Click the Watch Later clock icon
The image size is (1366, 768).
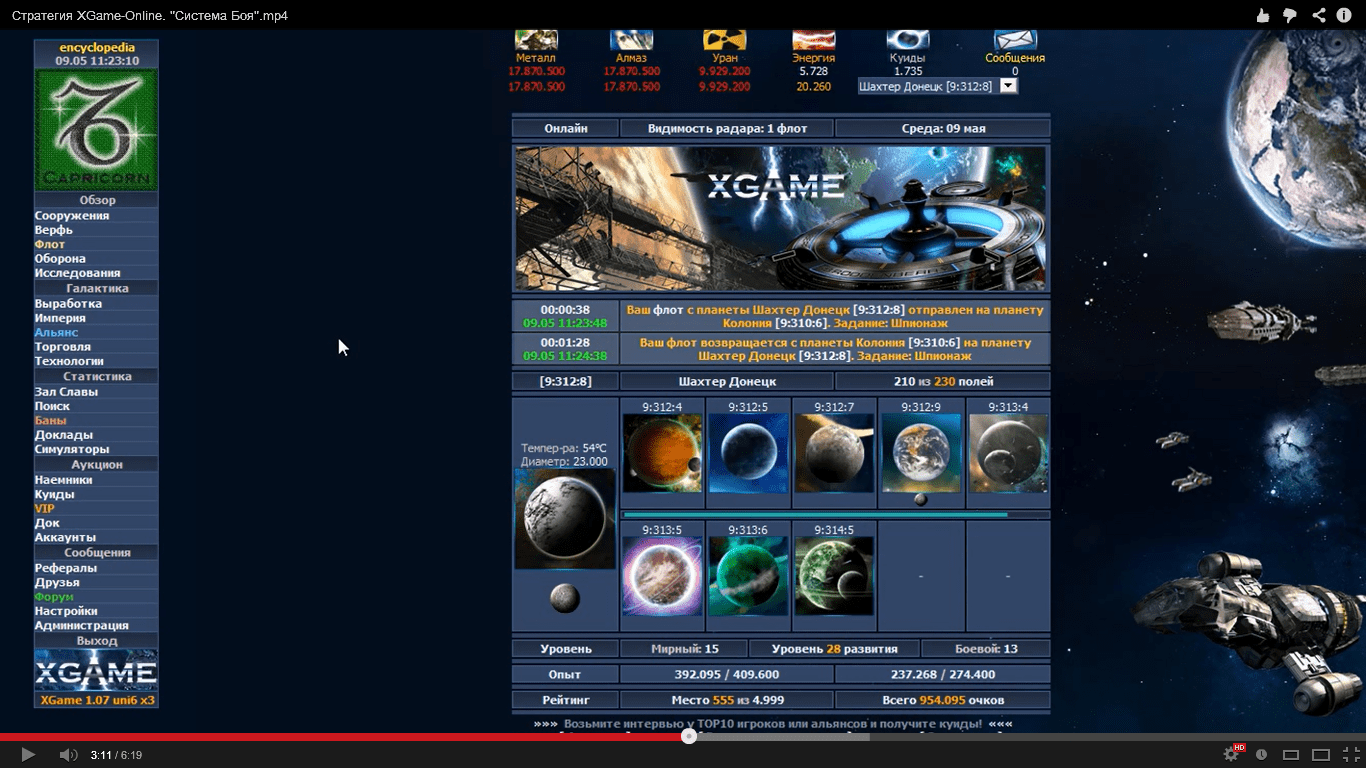click(x=1262, y=754)
